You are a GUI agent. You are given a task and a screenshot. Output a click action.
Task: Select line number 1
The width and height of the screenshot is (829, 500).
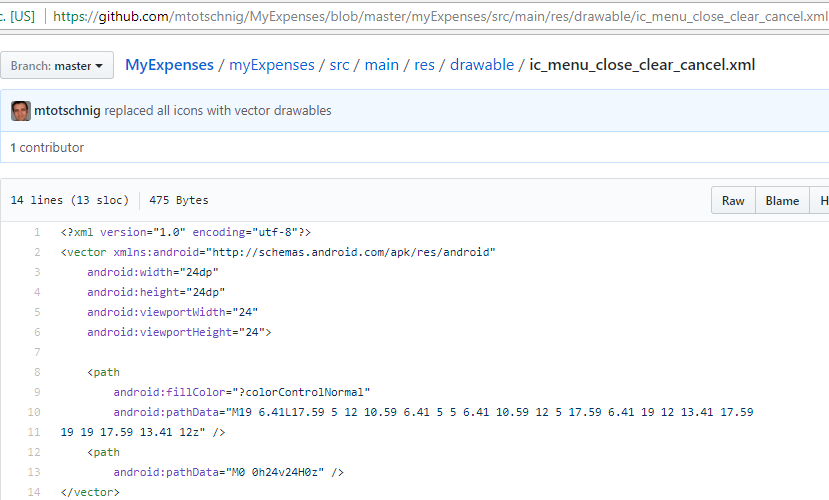pyautogui.click(x=37, y=232)
